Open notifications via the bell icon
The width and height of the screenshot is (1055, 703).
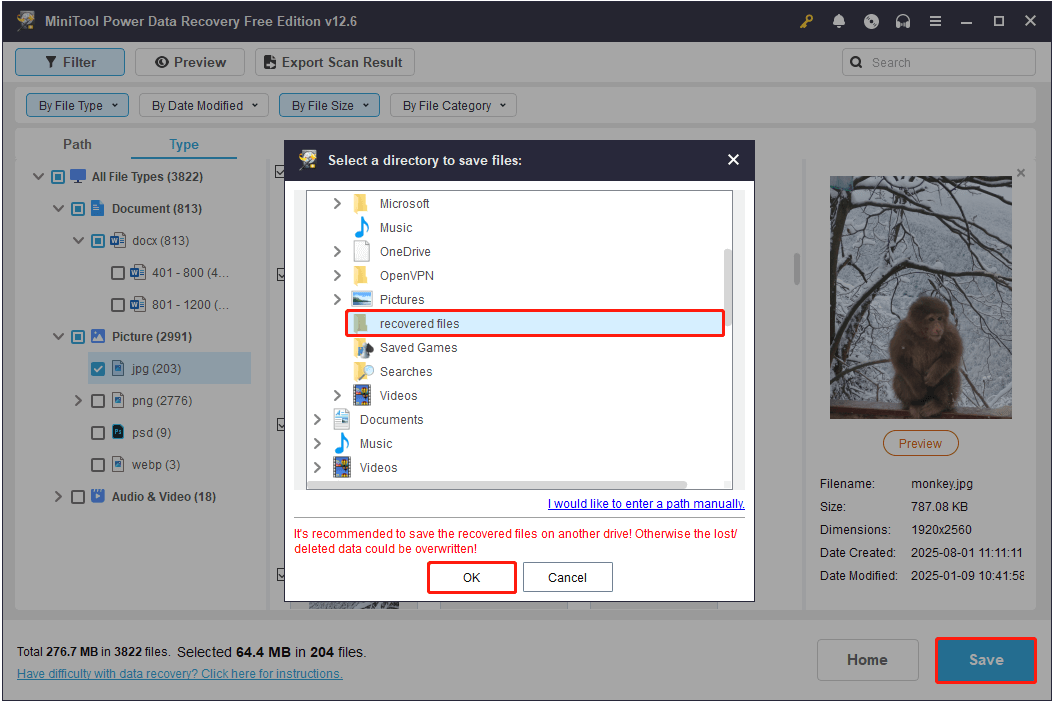838,21
